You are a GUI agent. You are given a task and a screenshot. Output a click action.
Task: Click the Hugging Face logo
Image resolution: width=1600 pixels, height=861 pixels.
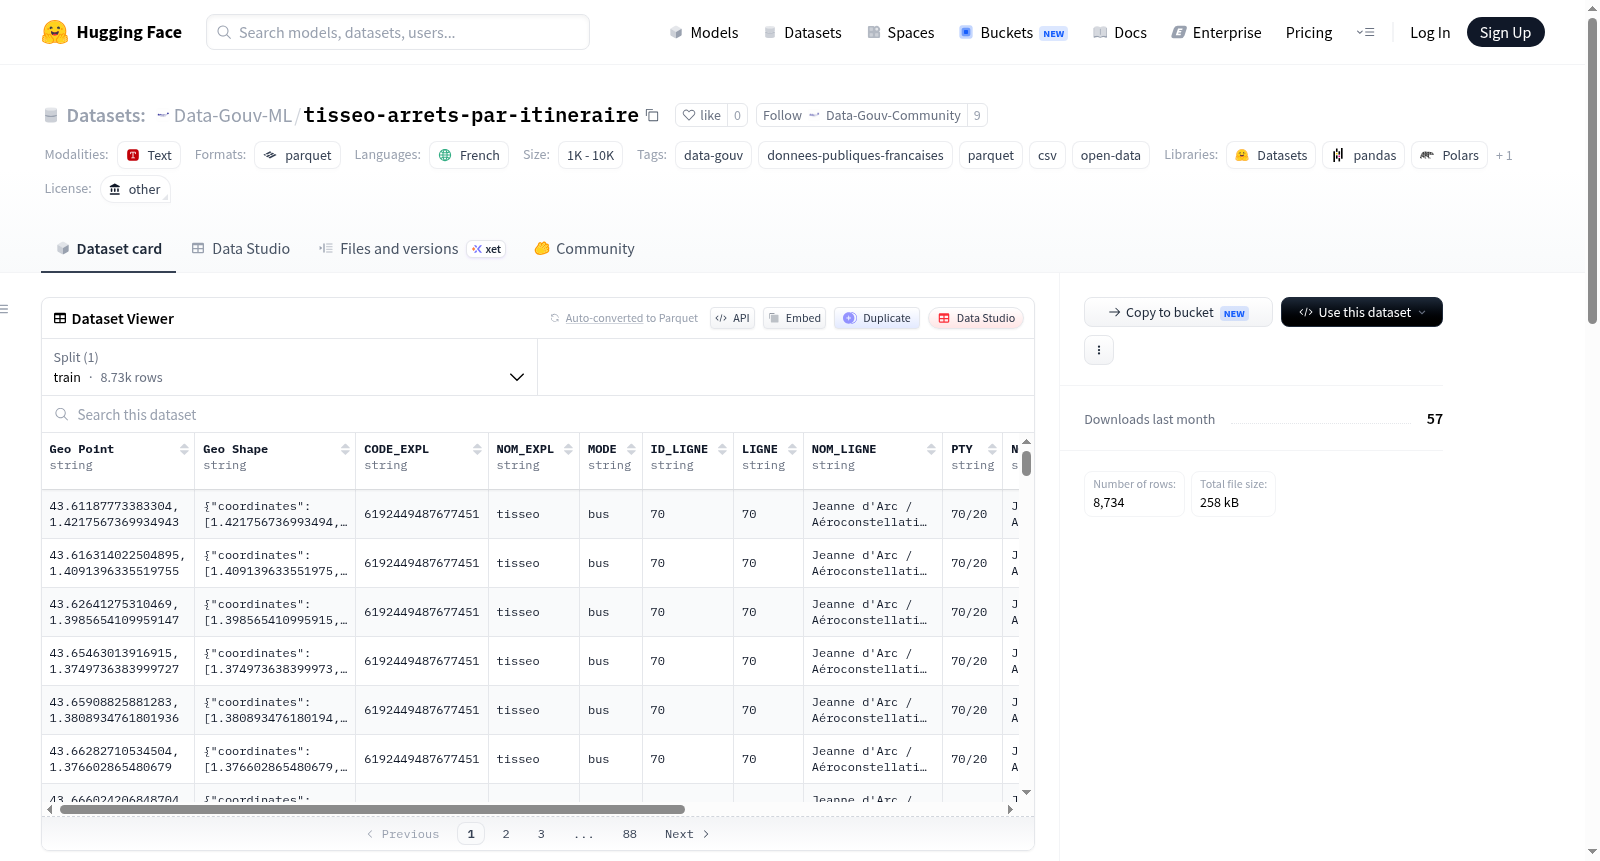click(x=55, y=32)
